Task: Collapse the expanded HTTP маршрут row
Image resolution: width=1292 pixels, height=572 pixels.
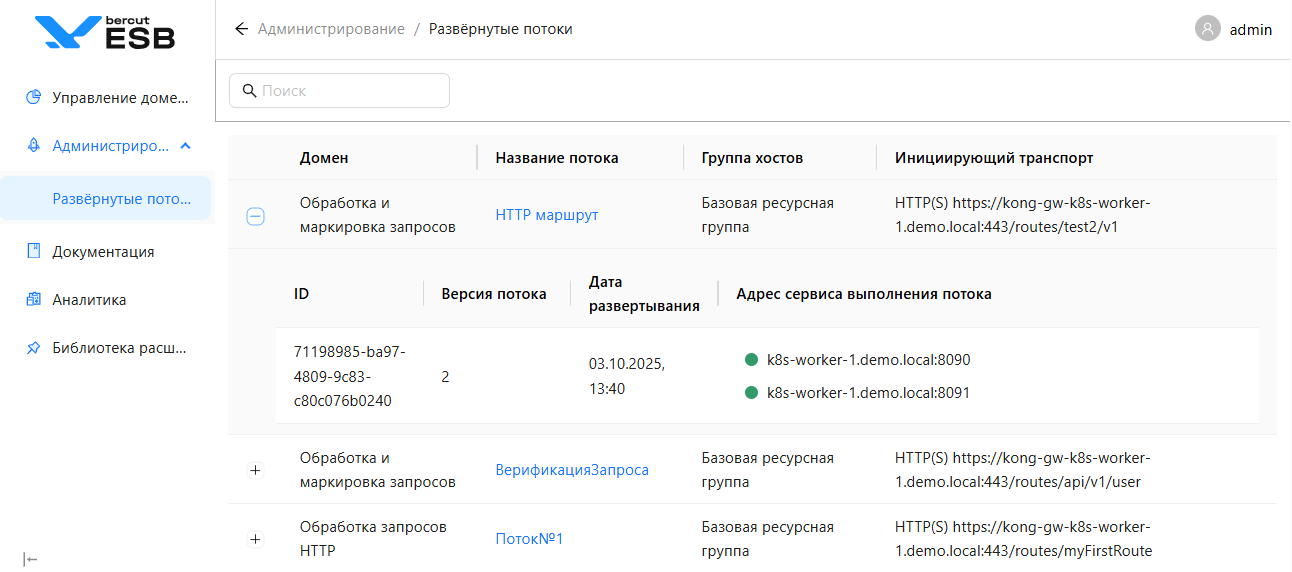Action: click(x=255, y=216)
